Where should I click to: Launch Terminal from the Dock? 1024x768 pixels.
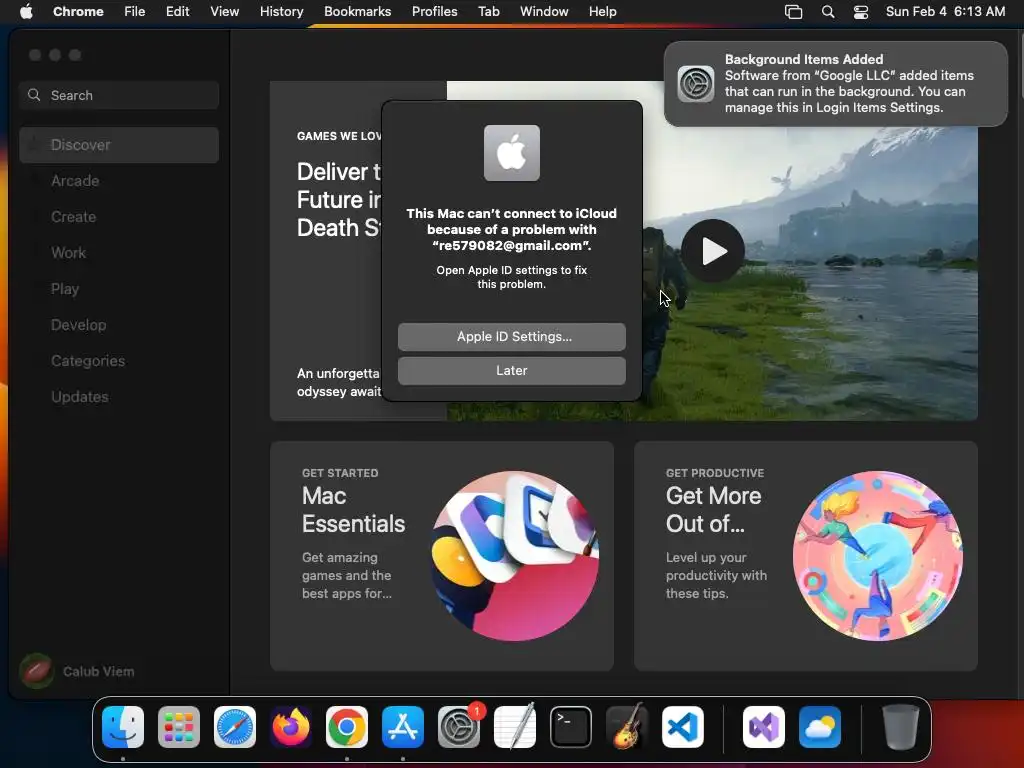click(571, 727)
